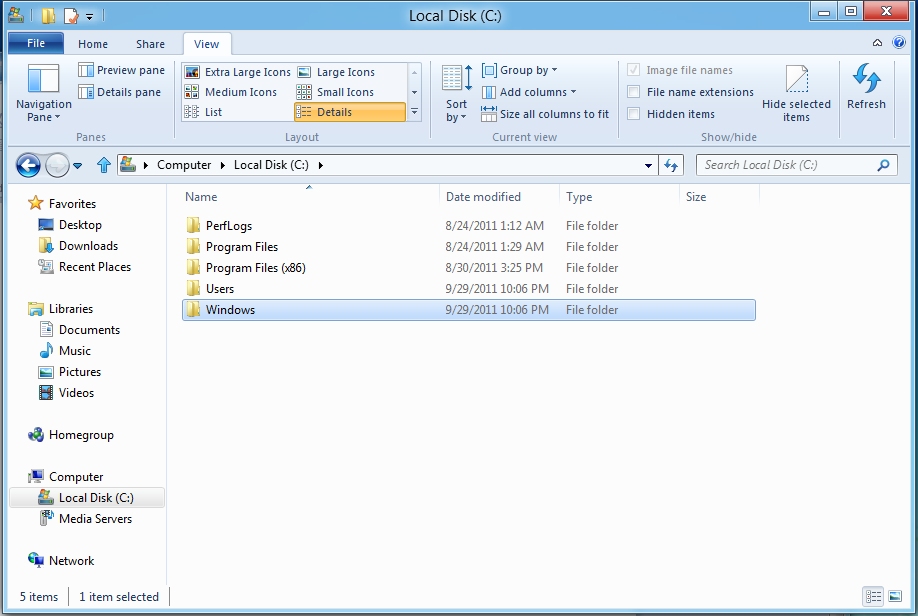
Task: Switch layout to List view
Action: click(203, 112)
